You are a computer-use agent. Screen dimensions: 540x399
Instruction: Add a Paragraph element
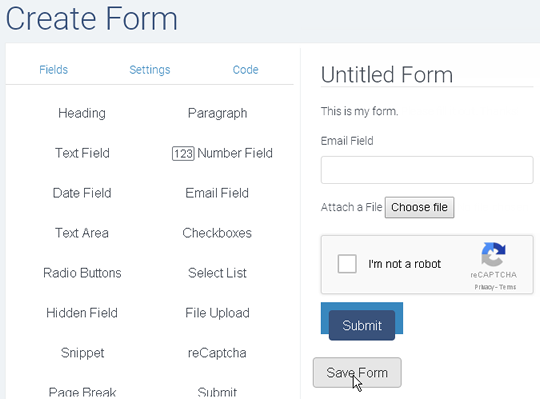217,113
